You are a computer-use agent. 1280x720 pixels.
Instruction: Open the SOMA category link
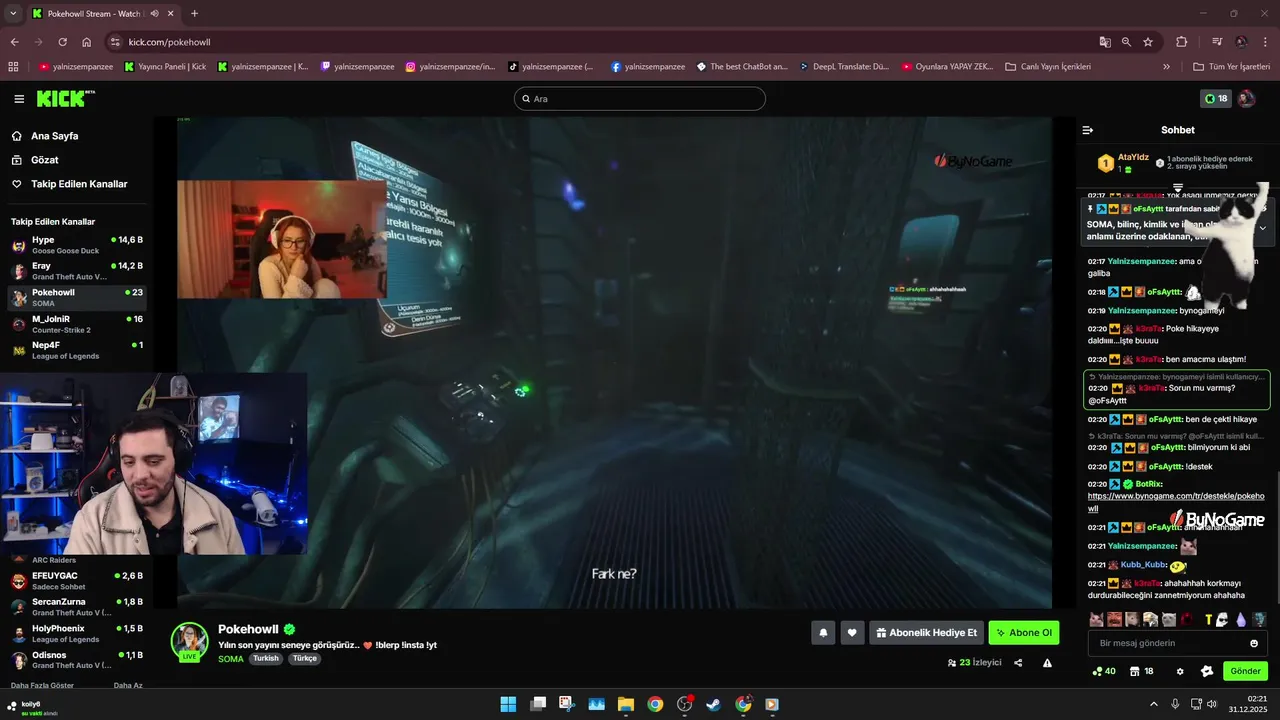click(230, 659)
